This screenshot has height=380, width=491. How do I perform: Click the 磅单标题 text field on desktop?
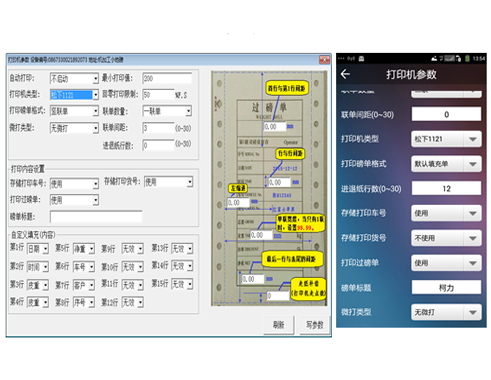coord(96,217)
